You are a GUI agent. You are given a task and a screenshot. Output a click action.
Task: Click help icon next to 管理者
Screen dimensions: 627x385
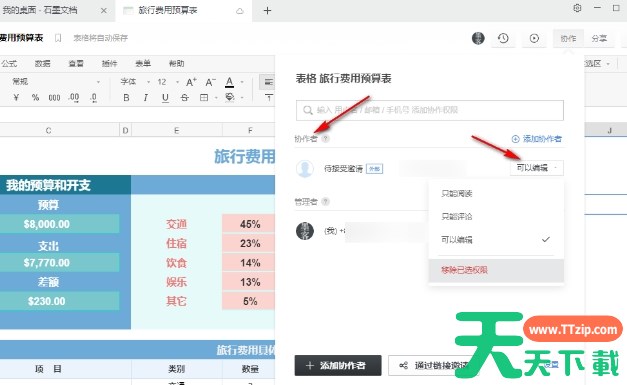tap(325, 201)
